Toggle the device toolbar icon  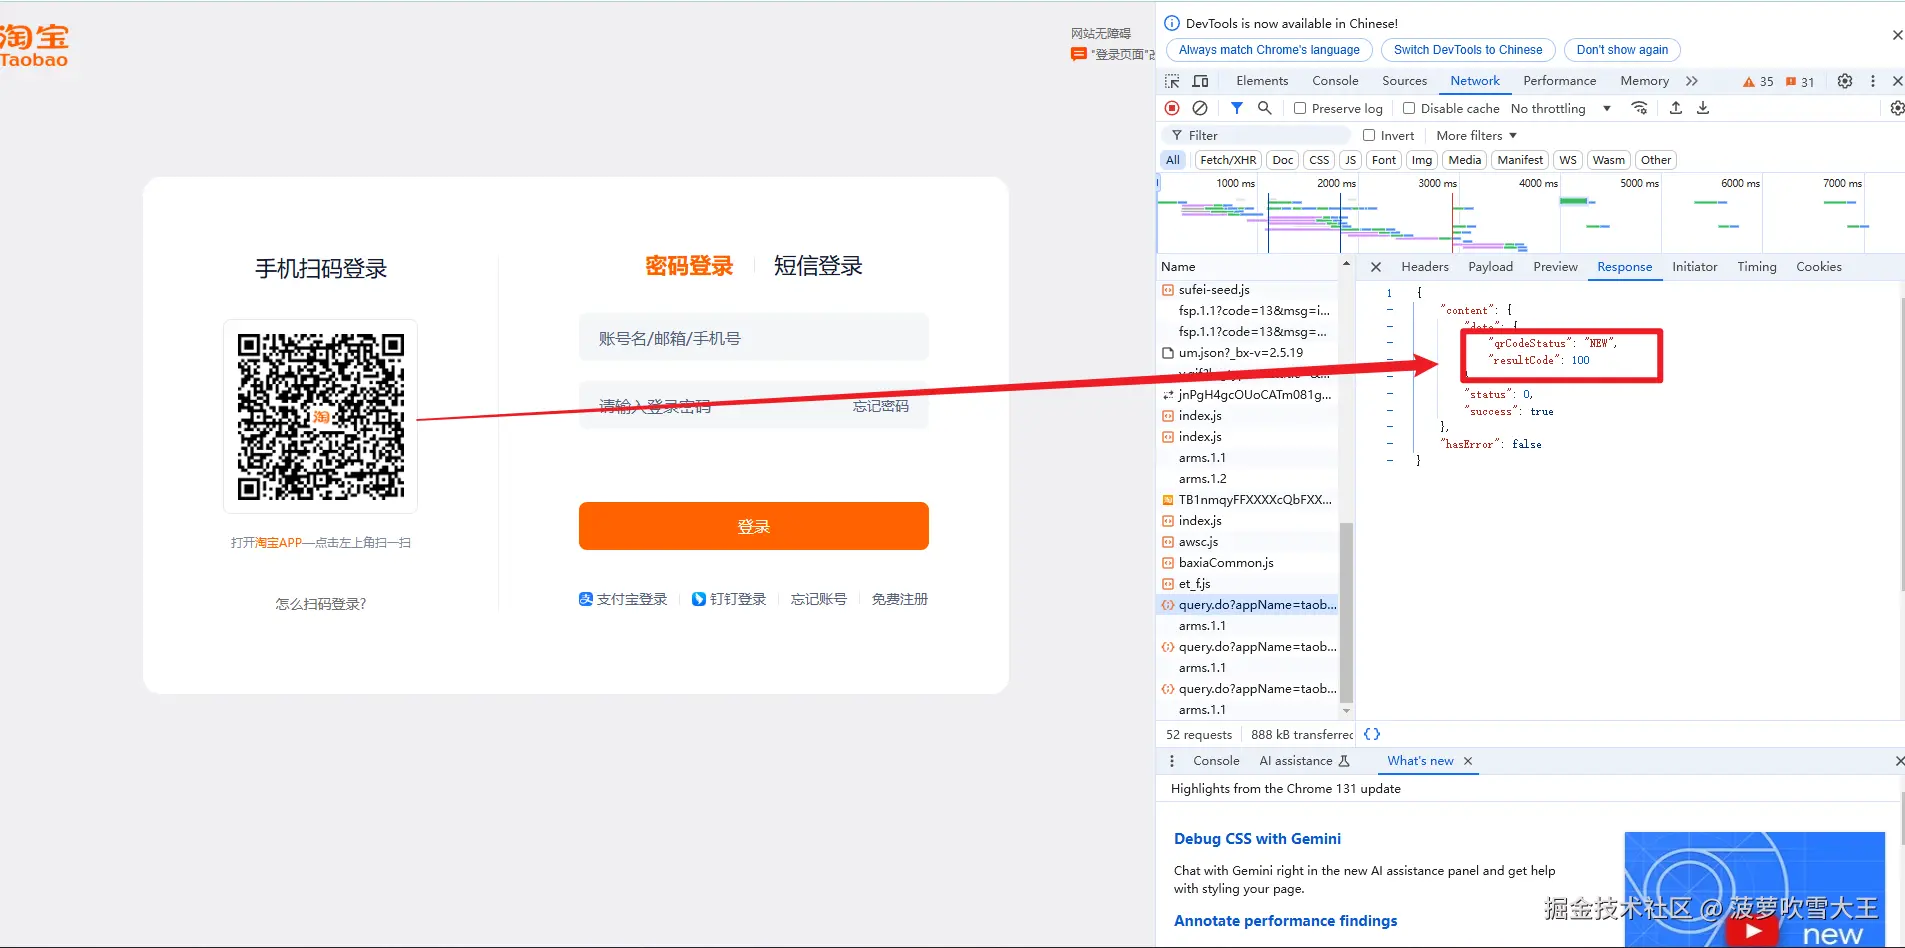coord(1201,81)
